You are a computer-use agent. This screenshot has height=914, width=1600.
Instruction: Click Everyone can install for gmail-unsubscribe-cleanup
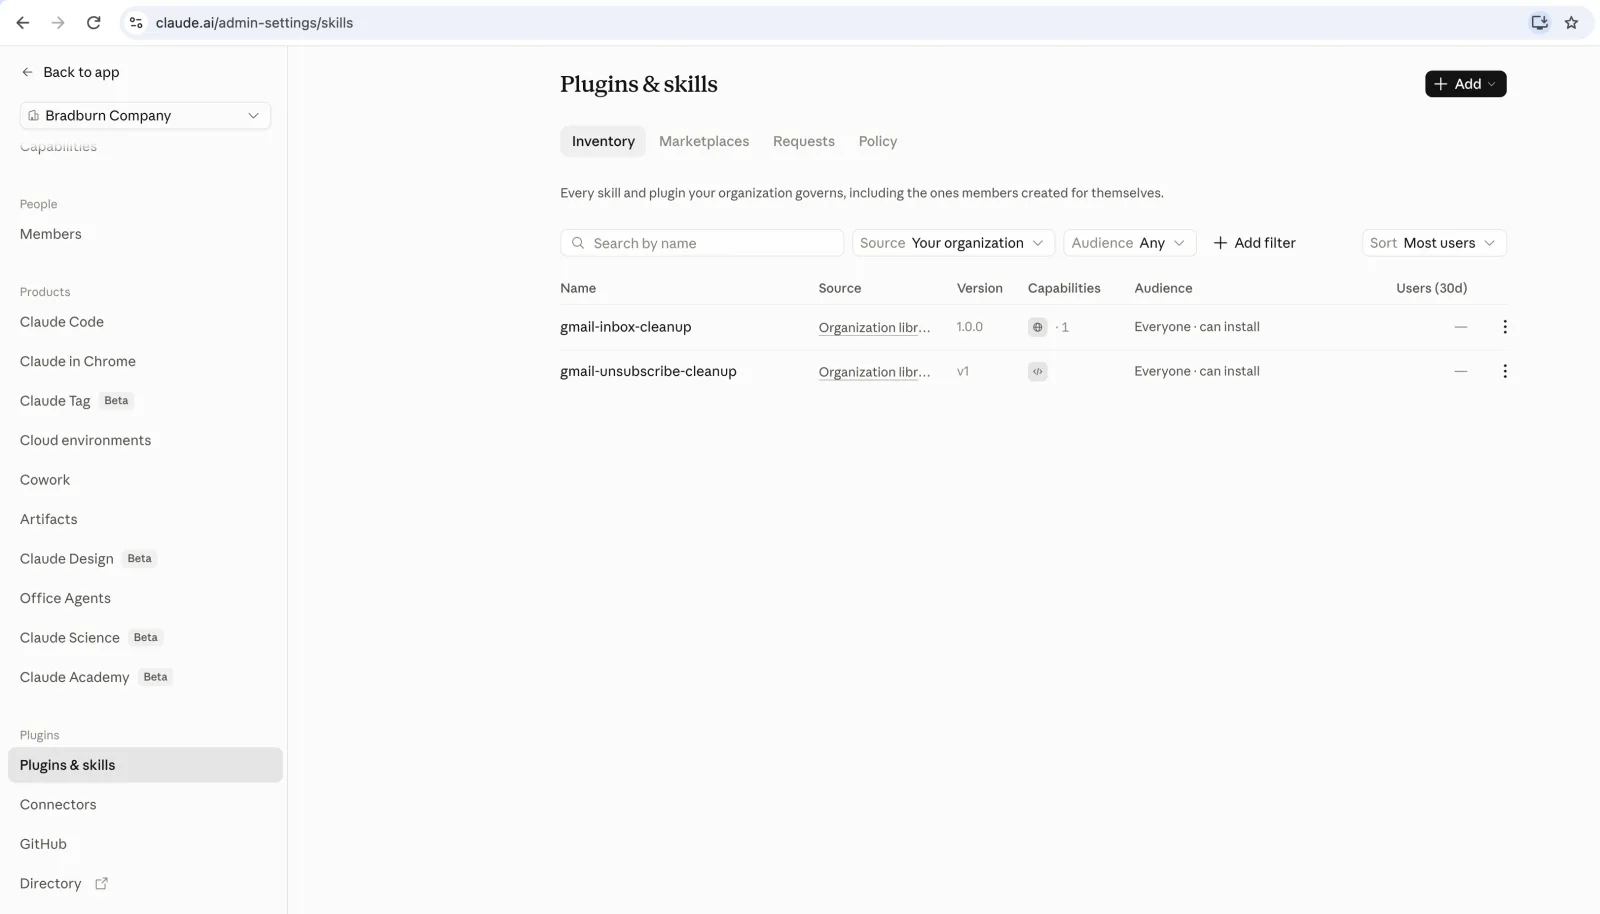click(x=1197, y=371)
